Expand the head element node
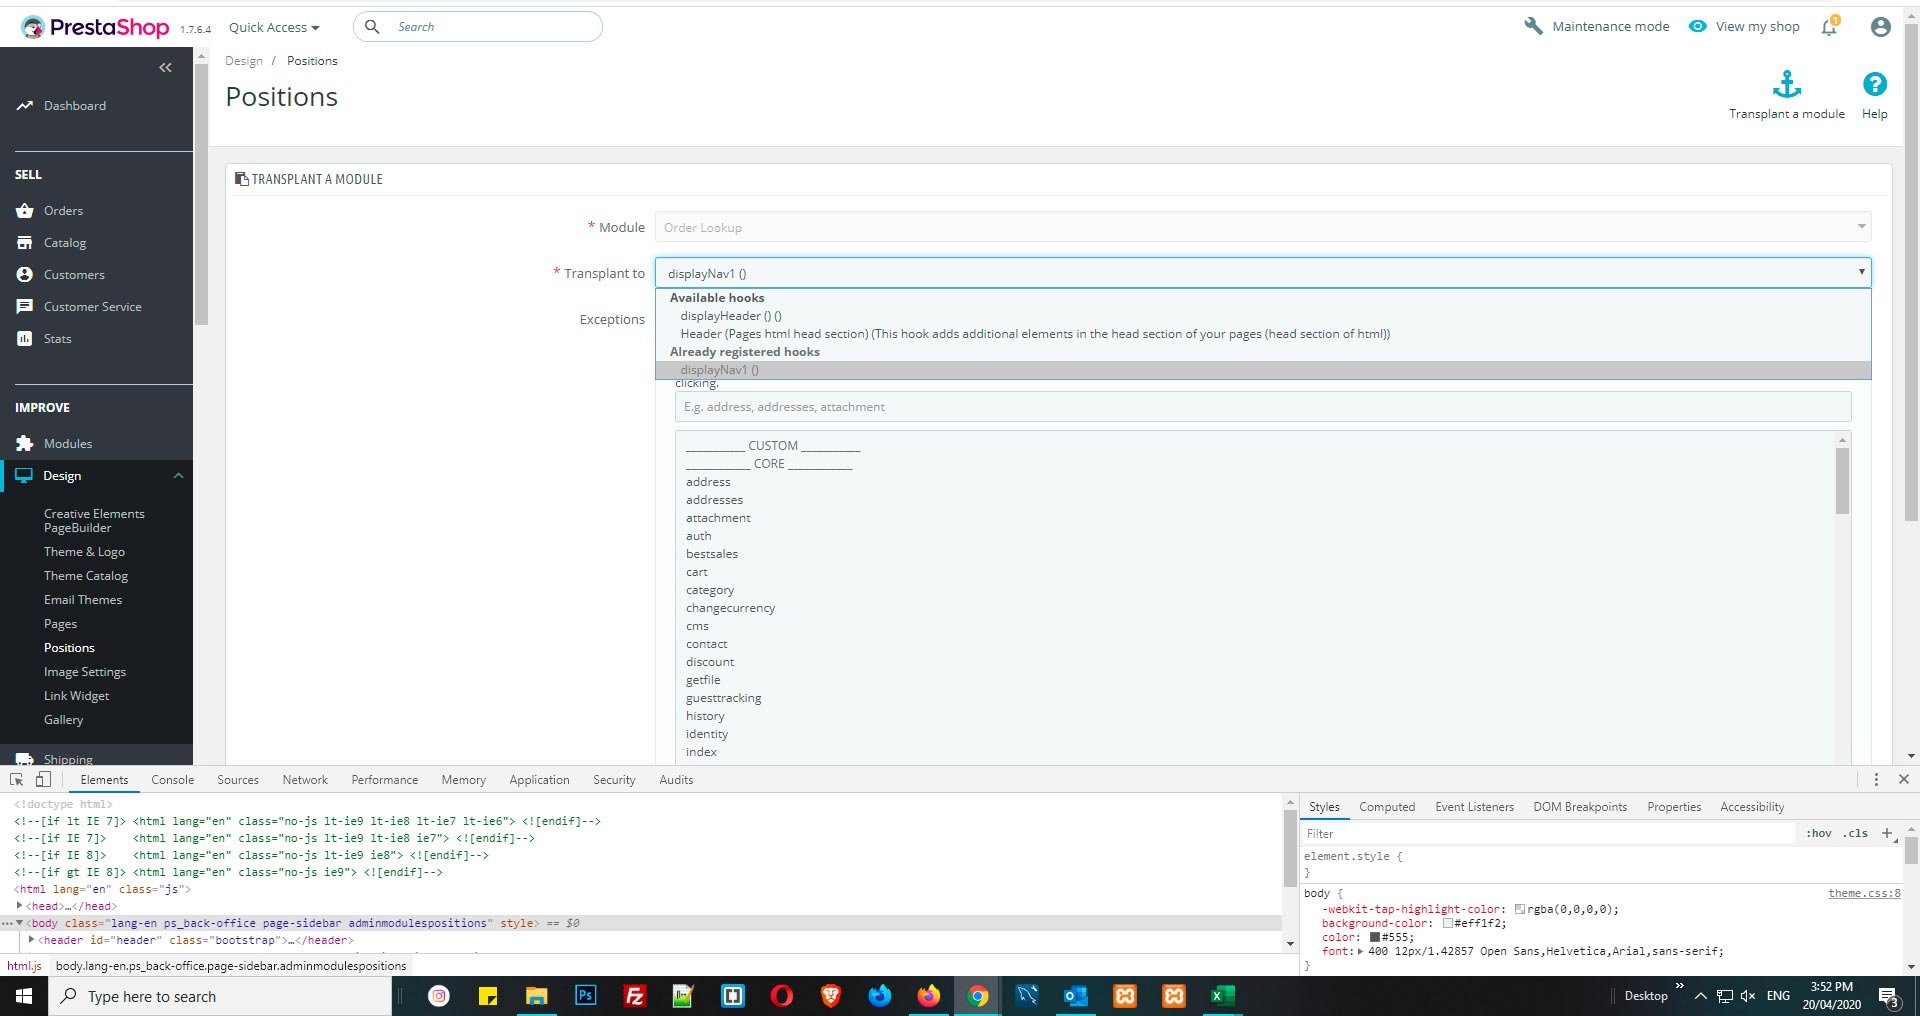1920x1016 pixels. click(20, 906)
